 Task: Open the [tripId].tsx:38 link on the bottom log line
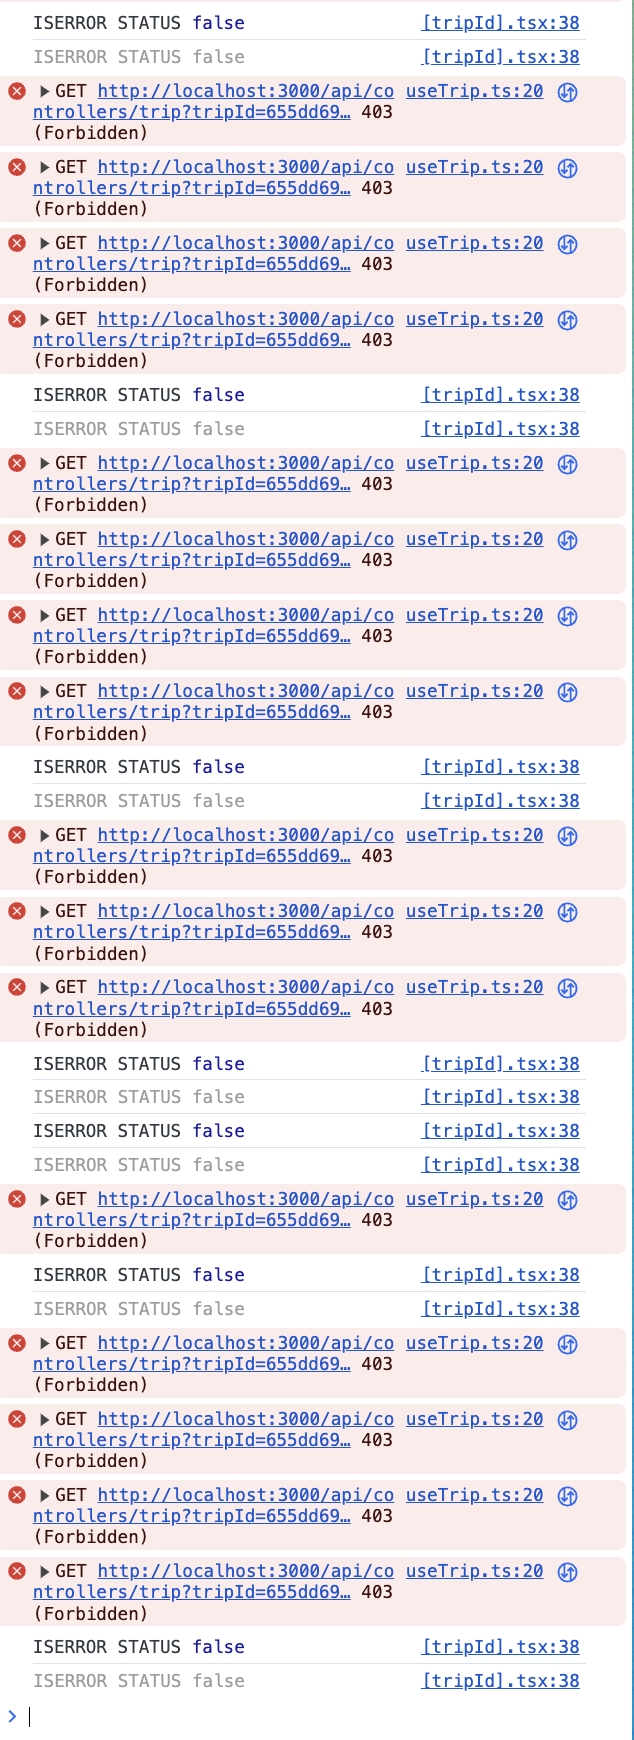(501, 1681)
